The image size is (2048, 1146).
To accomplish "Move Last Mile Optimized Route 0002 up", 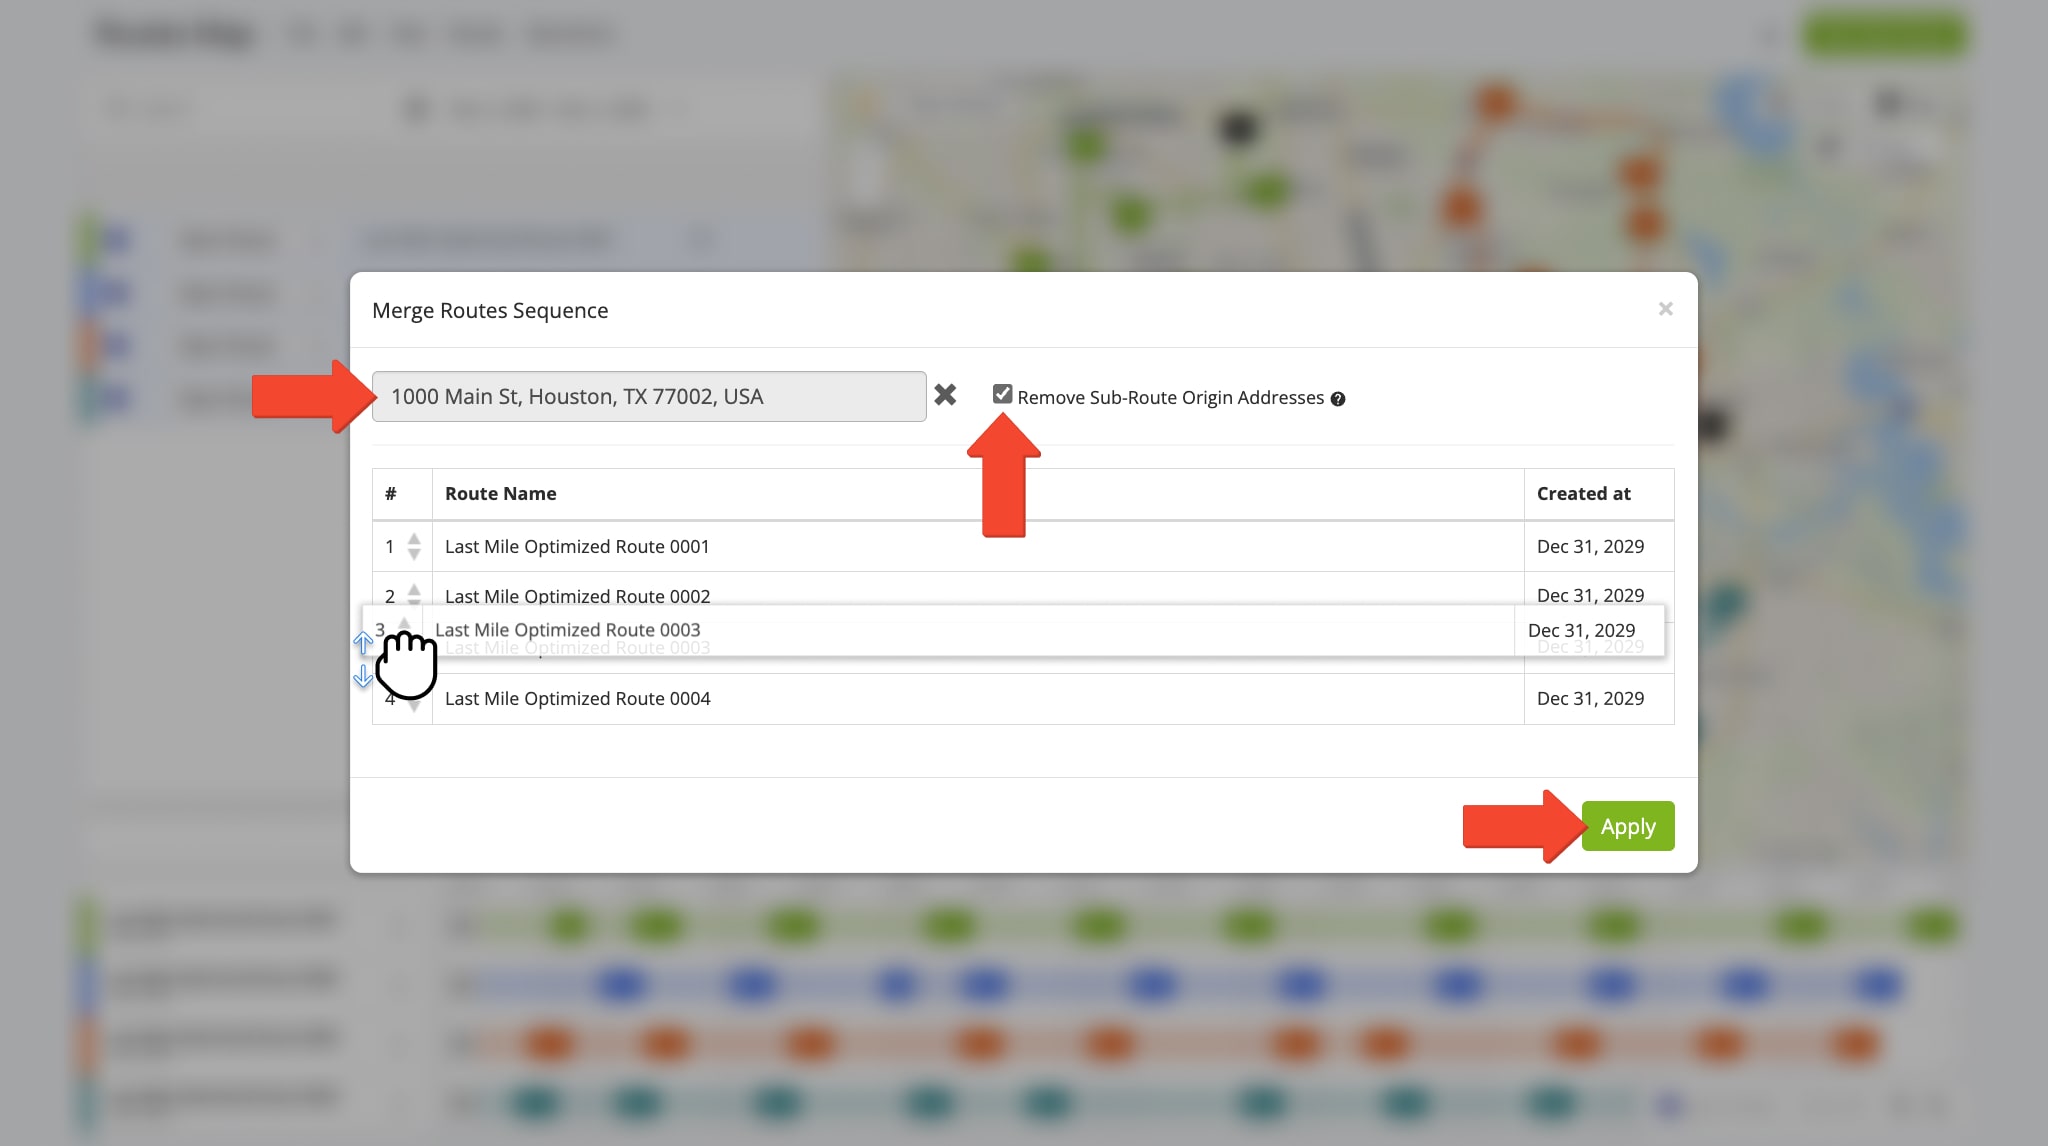I will pyautogui.click(x=414, y=589).
